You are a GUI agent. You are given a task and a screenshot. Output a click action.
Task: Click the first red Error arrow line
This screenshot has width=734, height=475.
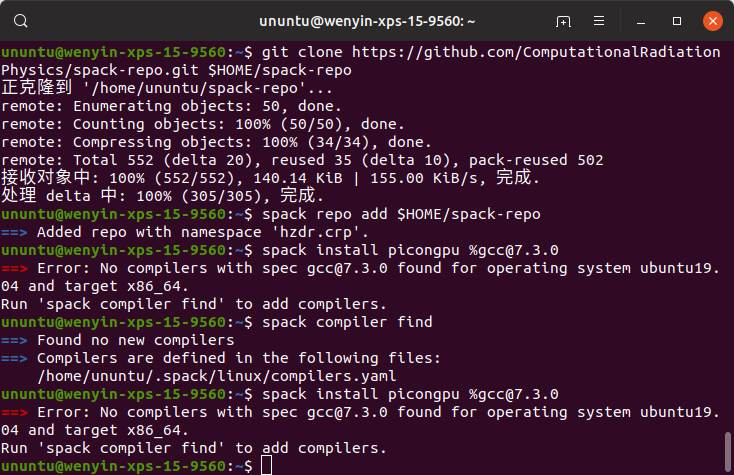click(360, 277)
